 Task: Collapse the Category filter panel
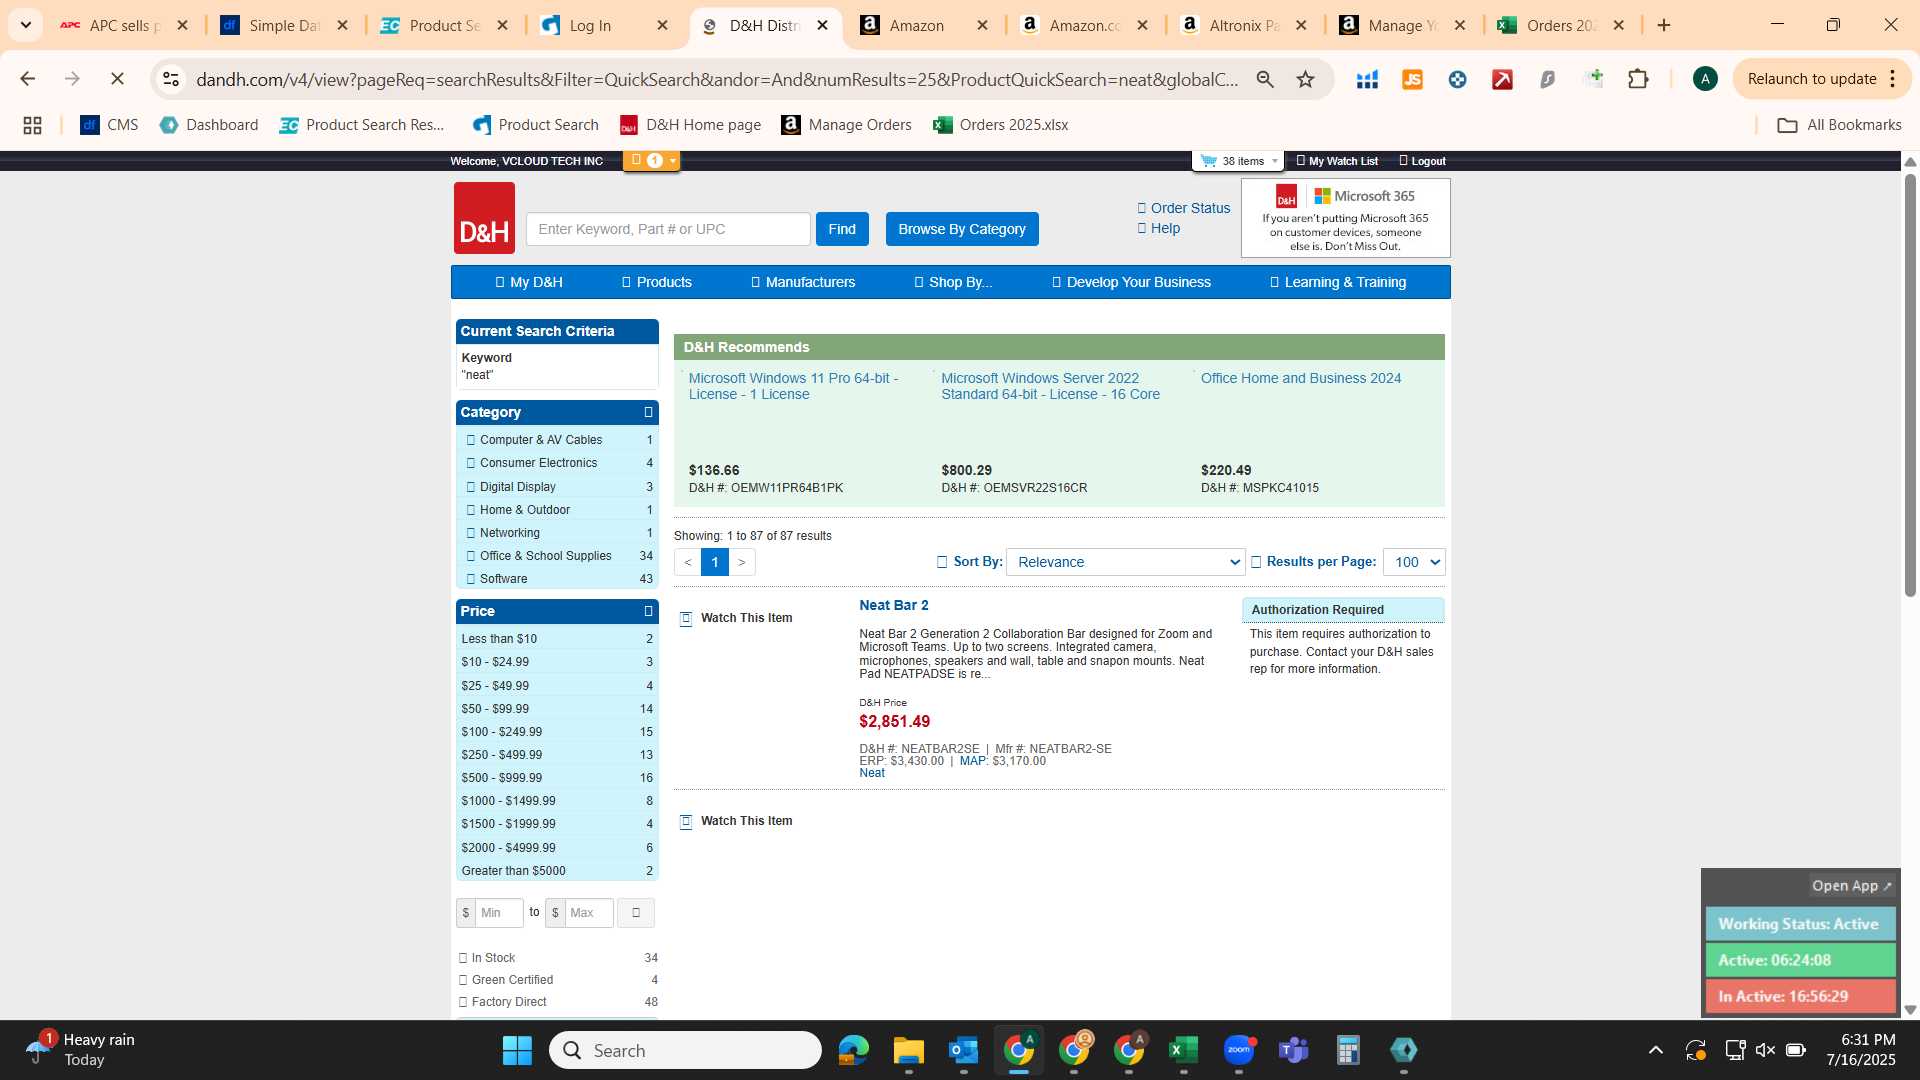coord(648,412)
